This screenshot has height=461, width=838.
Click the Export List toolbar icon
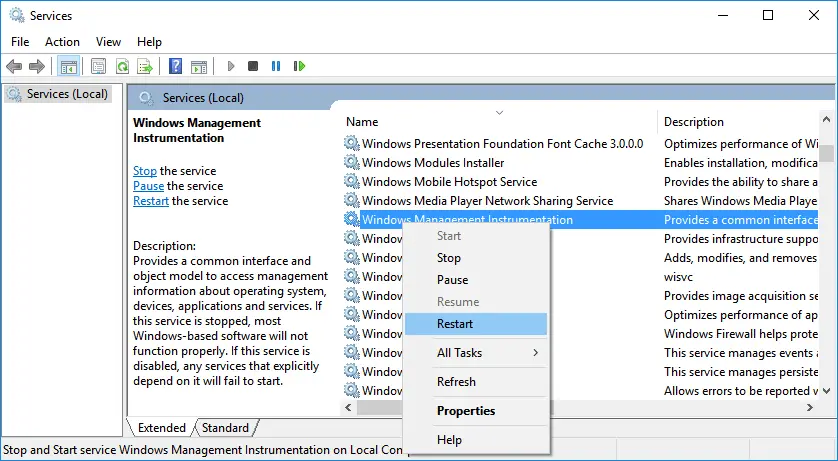pyautogui.click(x=145, y=66)
